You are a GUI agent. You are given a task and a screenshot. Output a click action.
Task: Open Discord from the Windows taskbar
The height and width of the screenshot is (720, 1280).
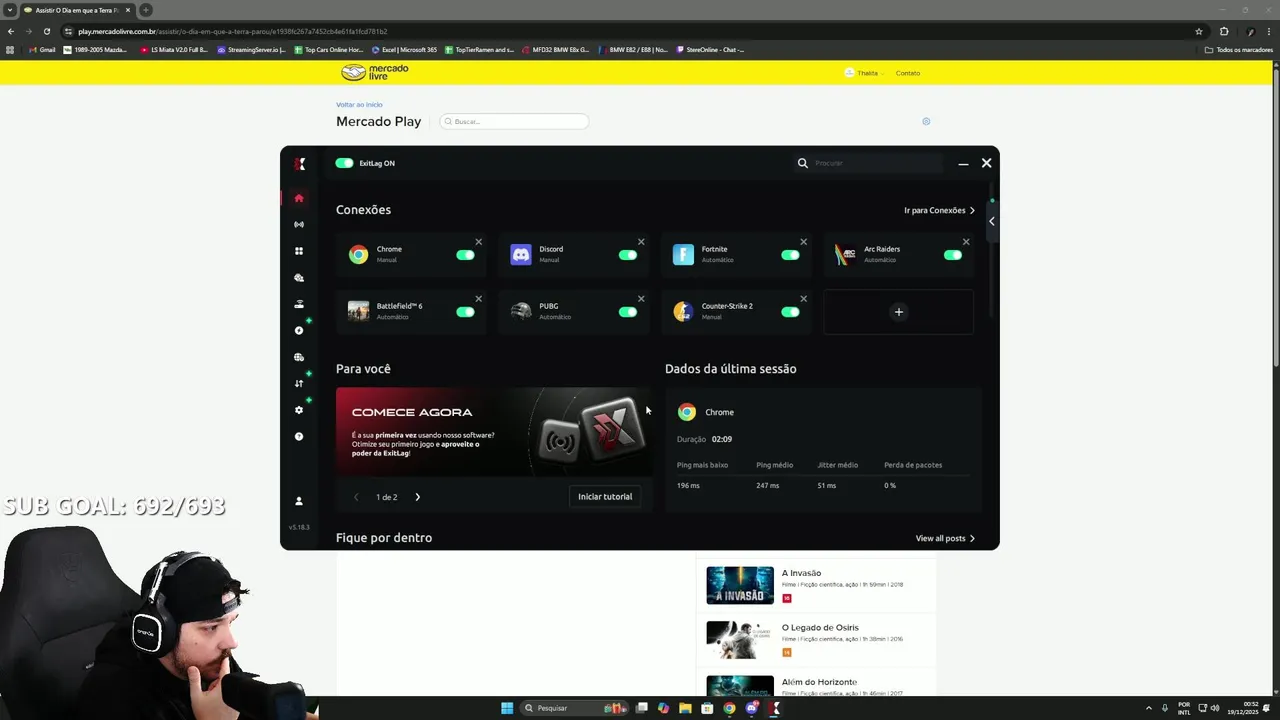coord(752,708)
